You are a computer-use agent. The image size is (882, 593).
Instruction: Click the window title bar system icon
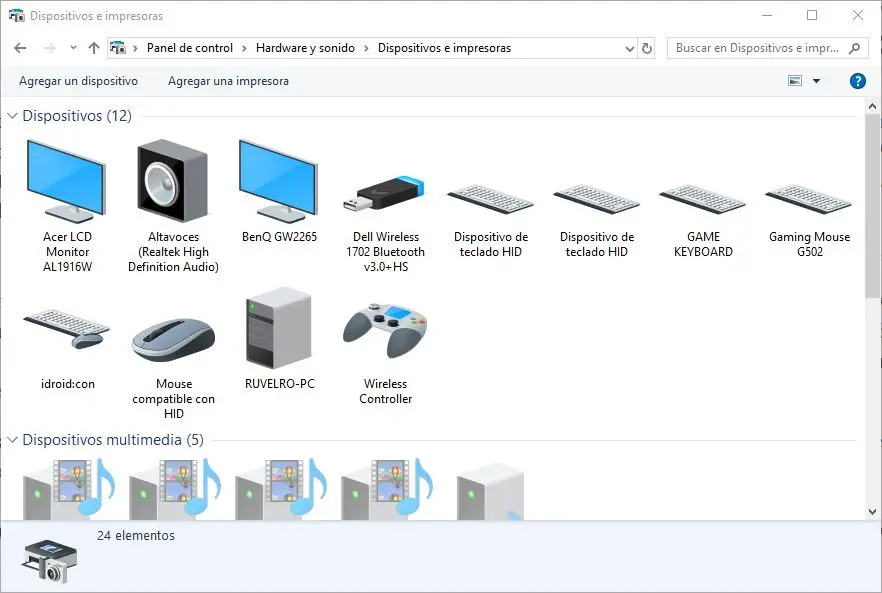tap(16, 16)
